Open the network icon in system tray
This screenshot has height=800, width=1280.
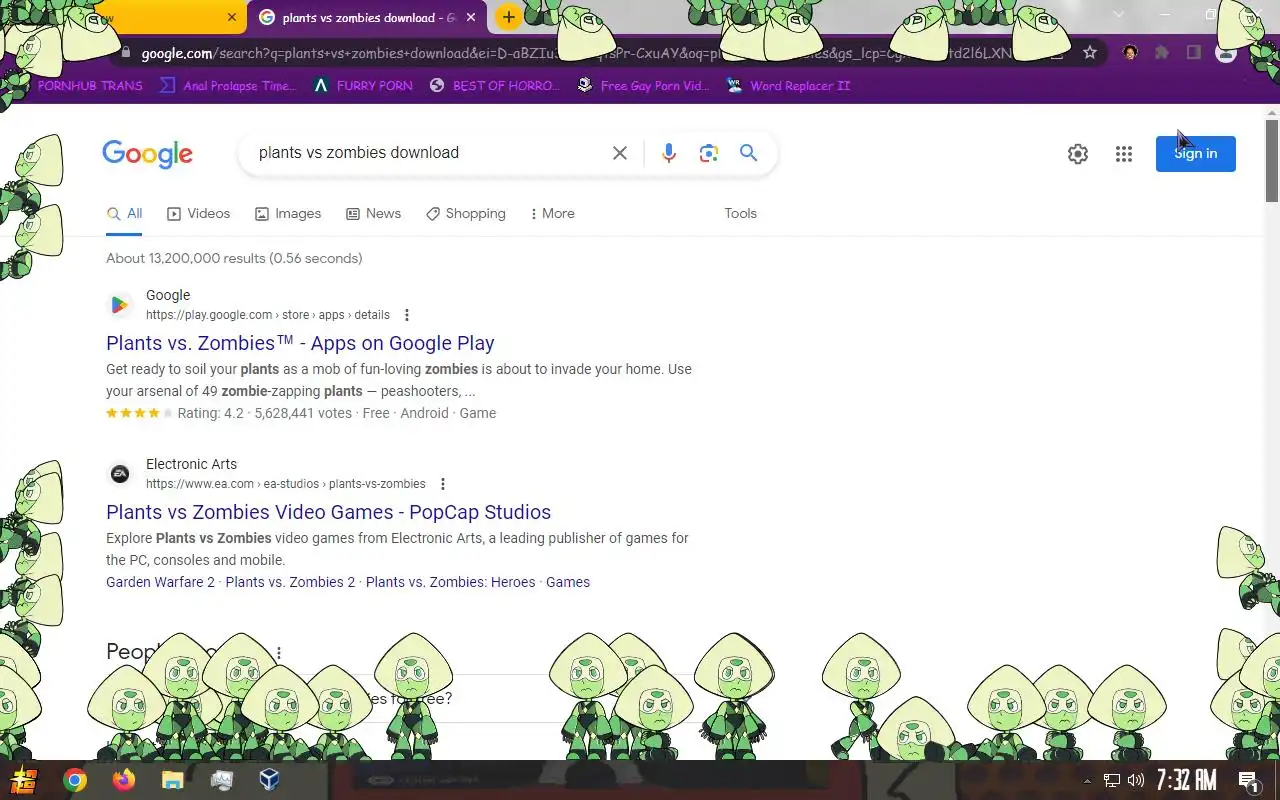1112,781
